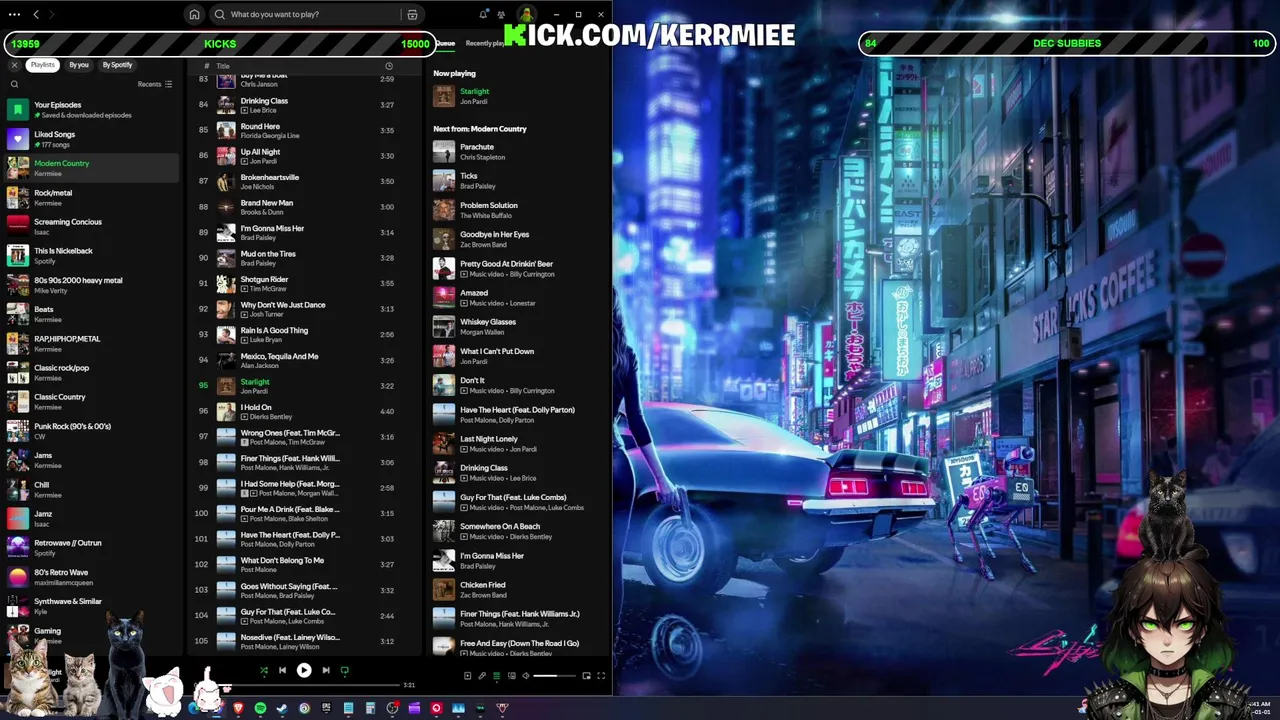This screenshot has height=720, width=1280.
Task: Click Chicken Fried in the queue
Action: tap(483, 585)
